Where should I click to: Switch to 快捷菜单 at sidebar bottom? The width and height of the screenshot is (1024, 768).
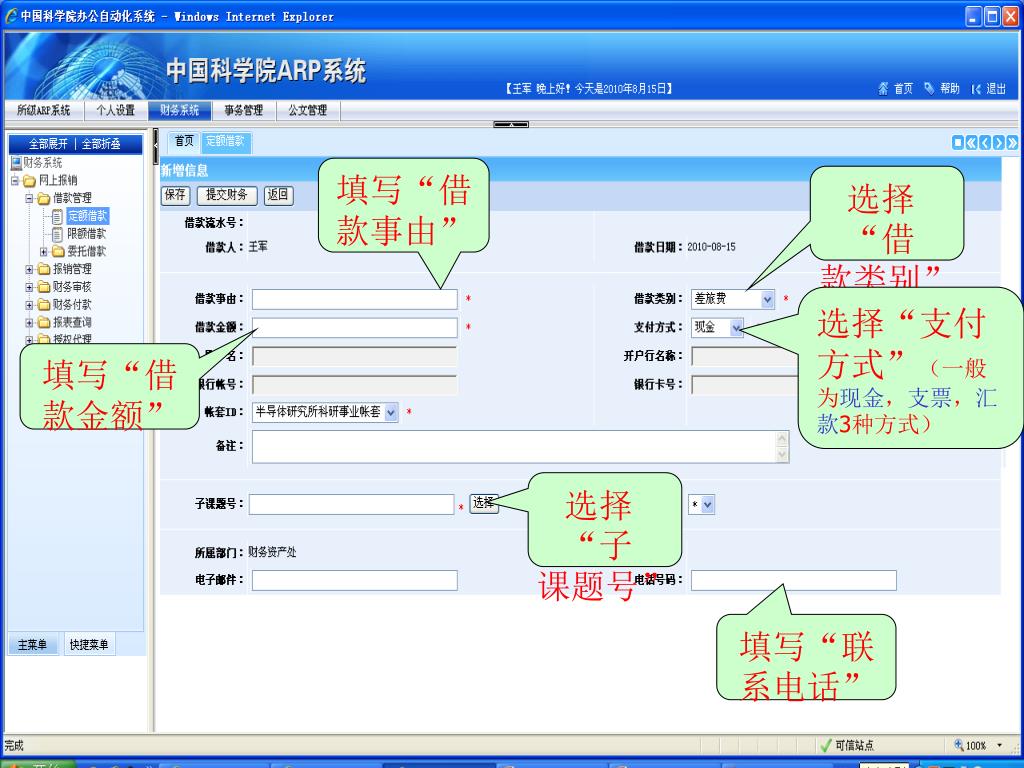pyautogui.click(x=89, y=645)
